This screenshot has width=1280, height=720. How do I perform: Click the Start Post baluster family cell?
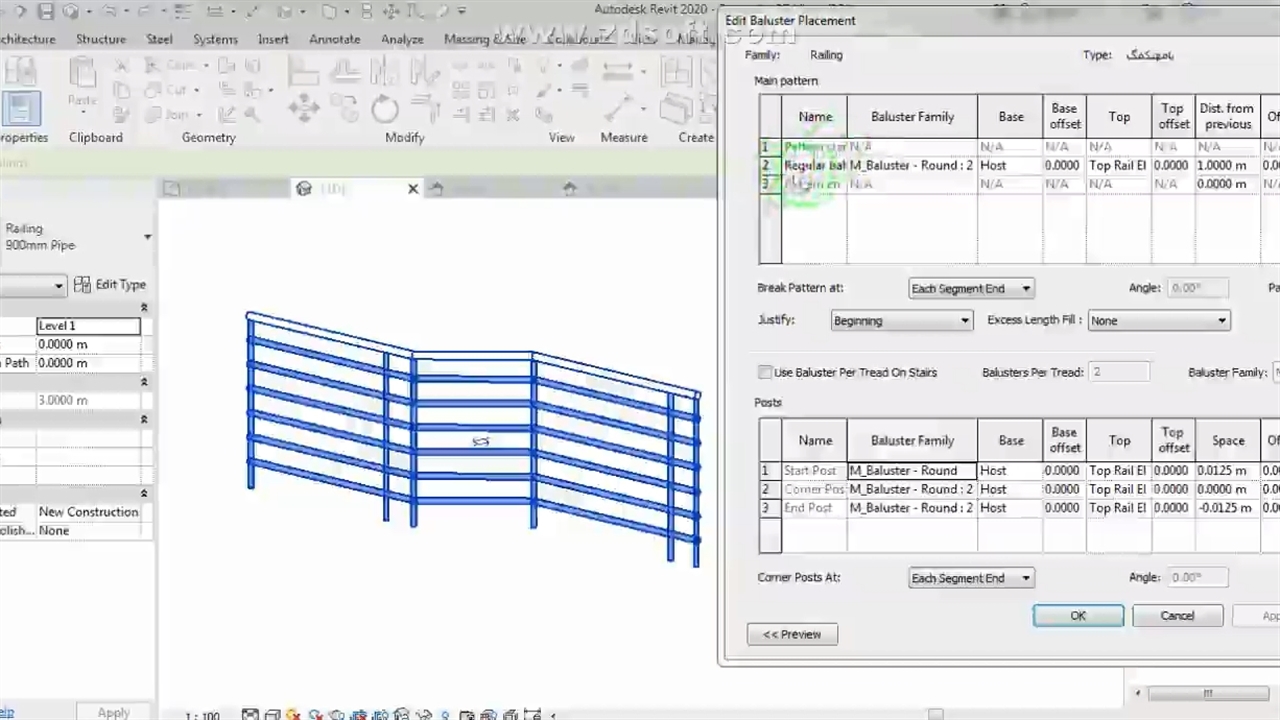point(911,471)
